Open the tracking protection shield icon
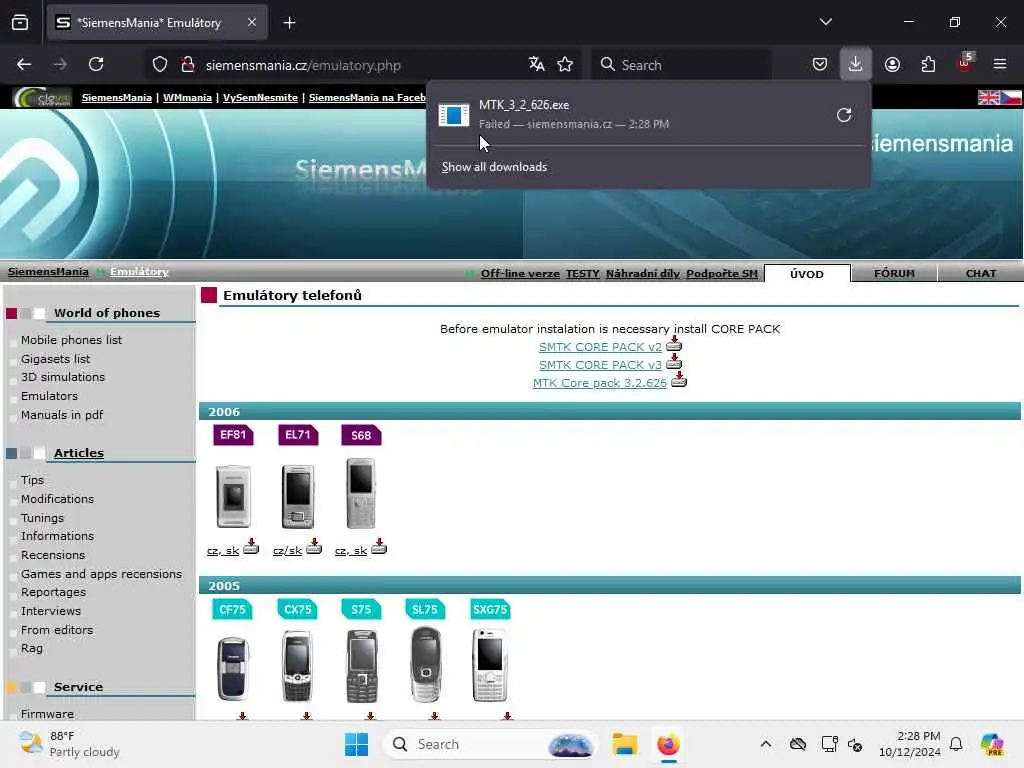The image size is (1024, 768). tap(160, 65)
